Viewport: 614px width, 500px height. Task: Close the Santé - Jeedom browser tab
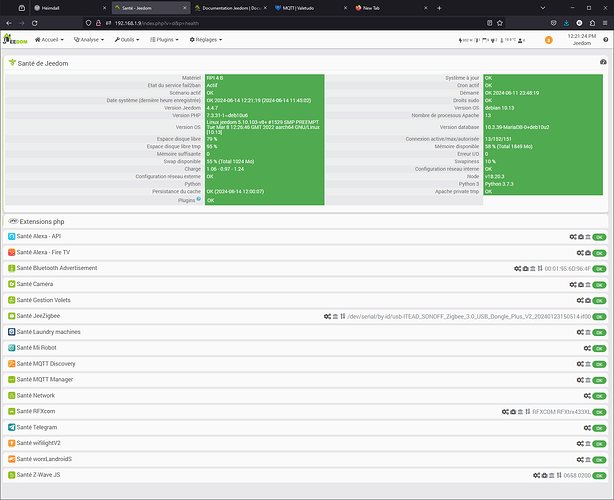point(185,8)
